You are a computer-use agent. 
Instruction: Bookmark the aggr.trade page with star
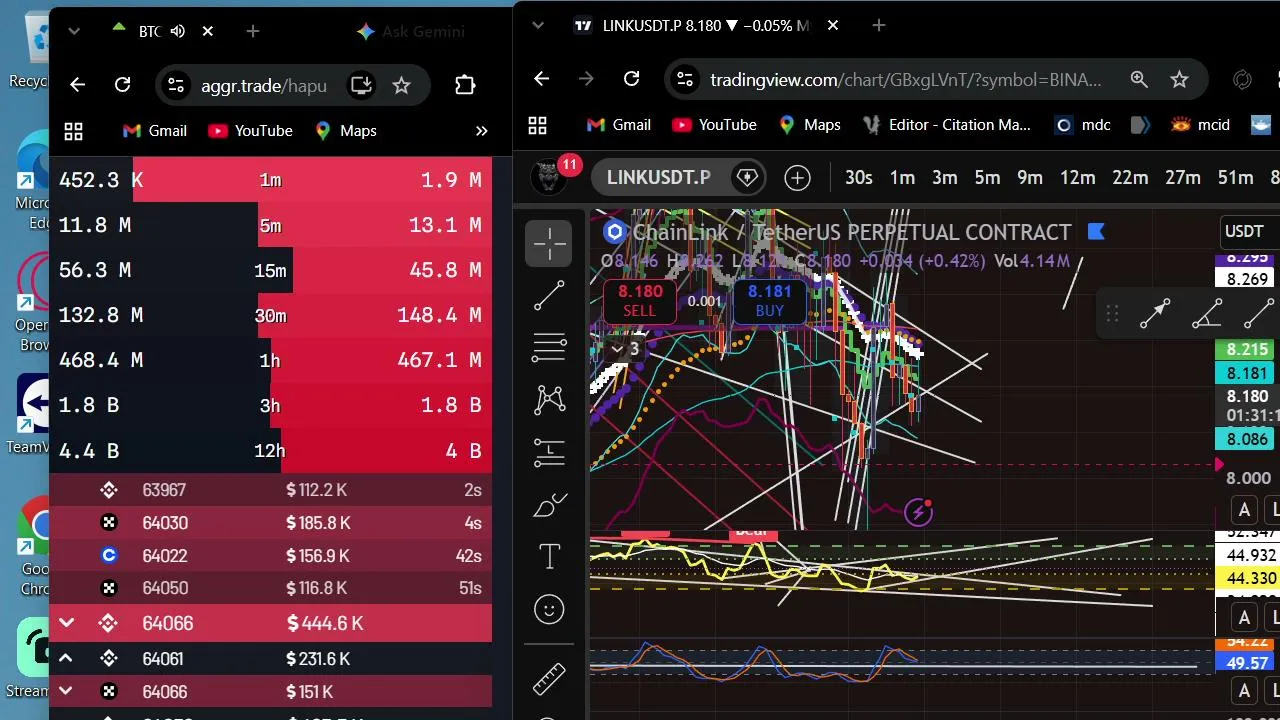point(401,85)
